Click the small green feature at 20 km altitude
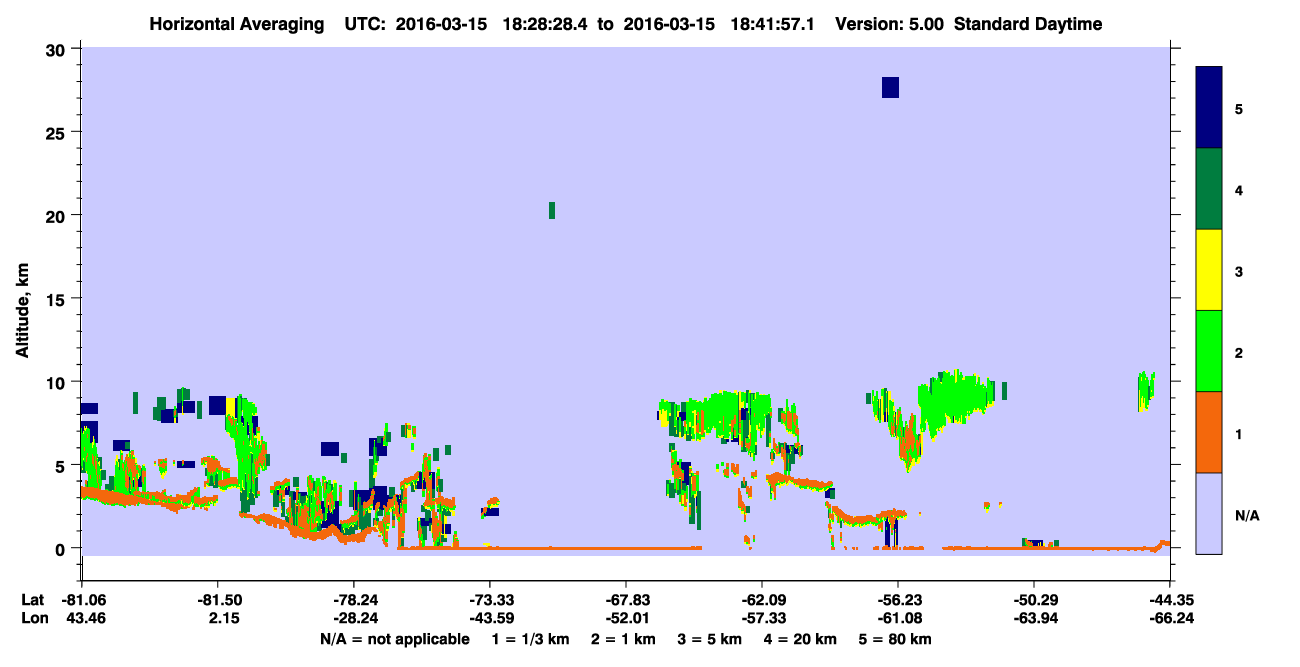The image size is (1300, 667). [552, 210]
